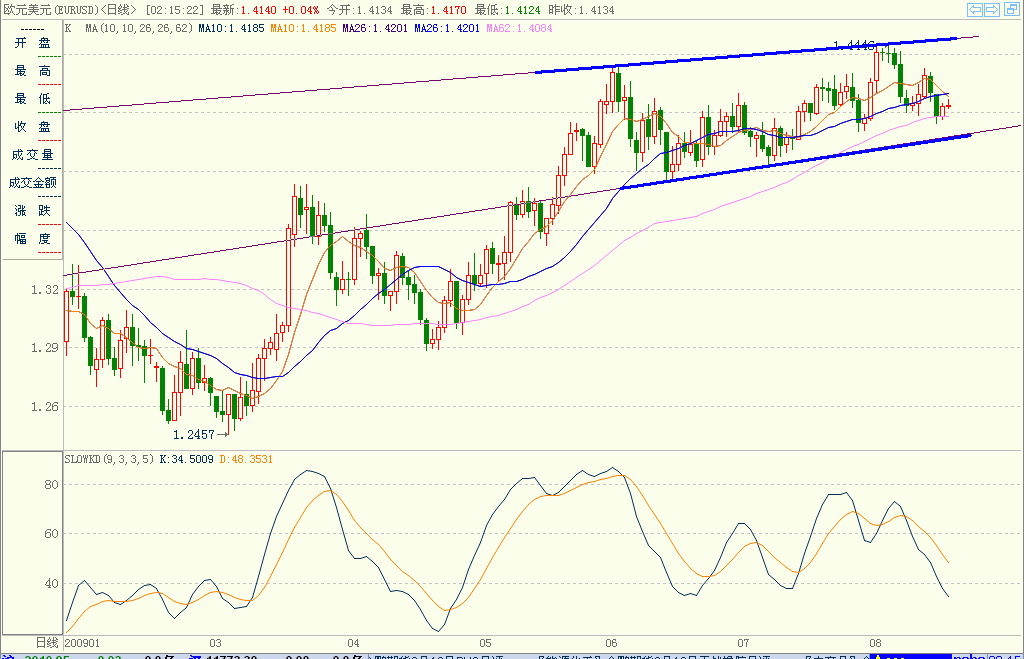Click the K:34.5009 stochastic value
The height and width of the screenshot is (659, 1024).
(x=186, y=459)
